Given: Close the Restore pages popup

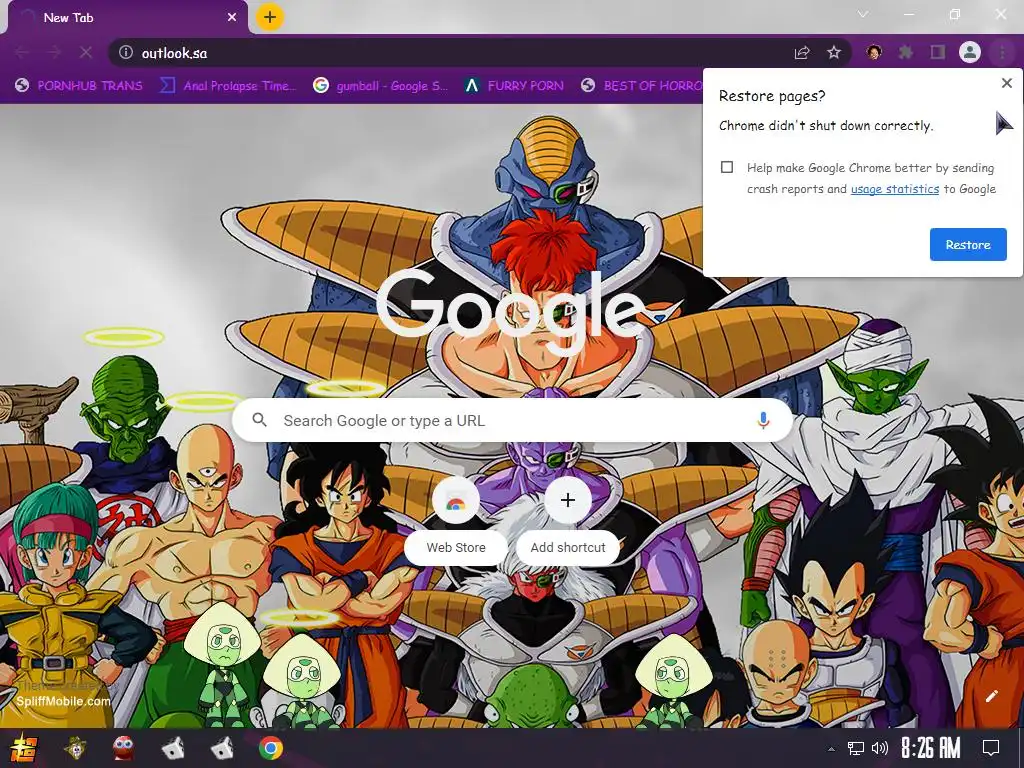Looking at the screenshot, I should click(1006, 83).
